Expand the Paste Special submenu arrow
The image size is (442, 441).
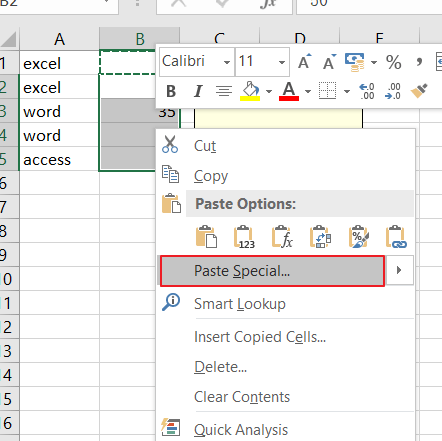(399, 270)
